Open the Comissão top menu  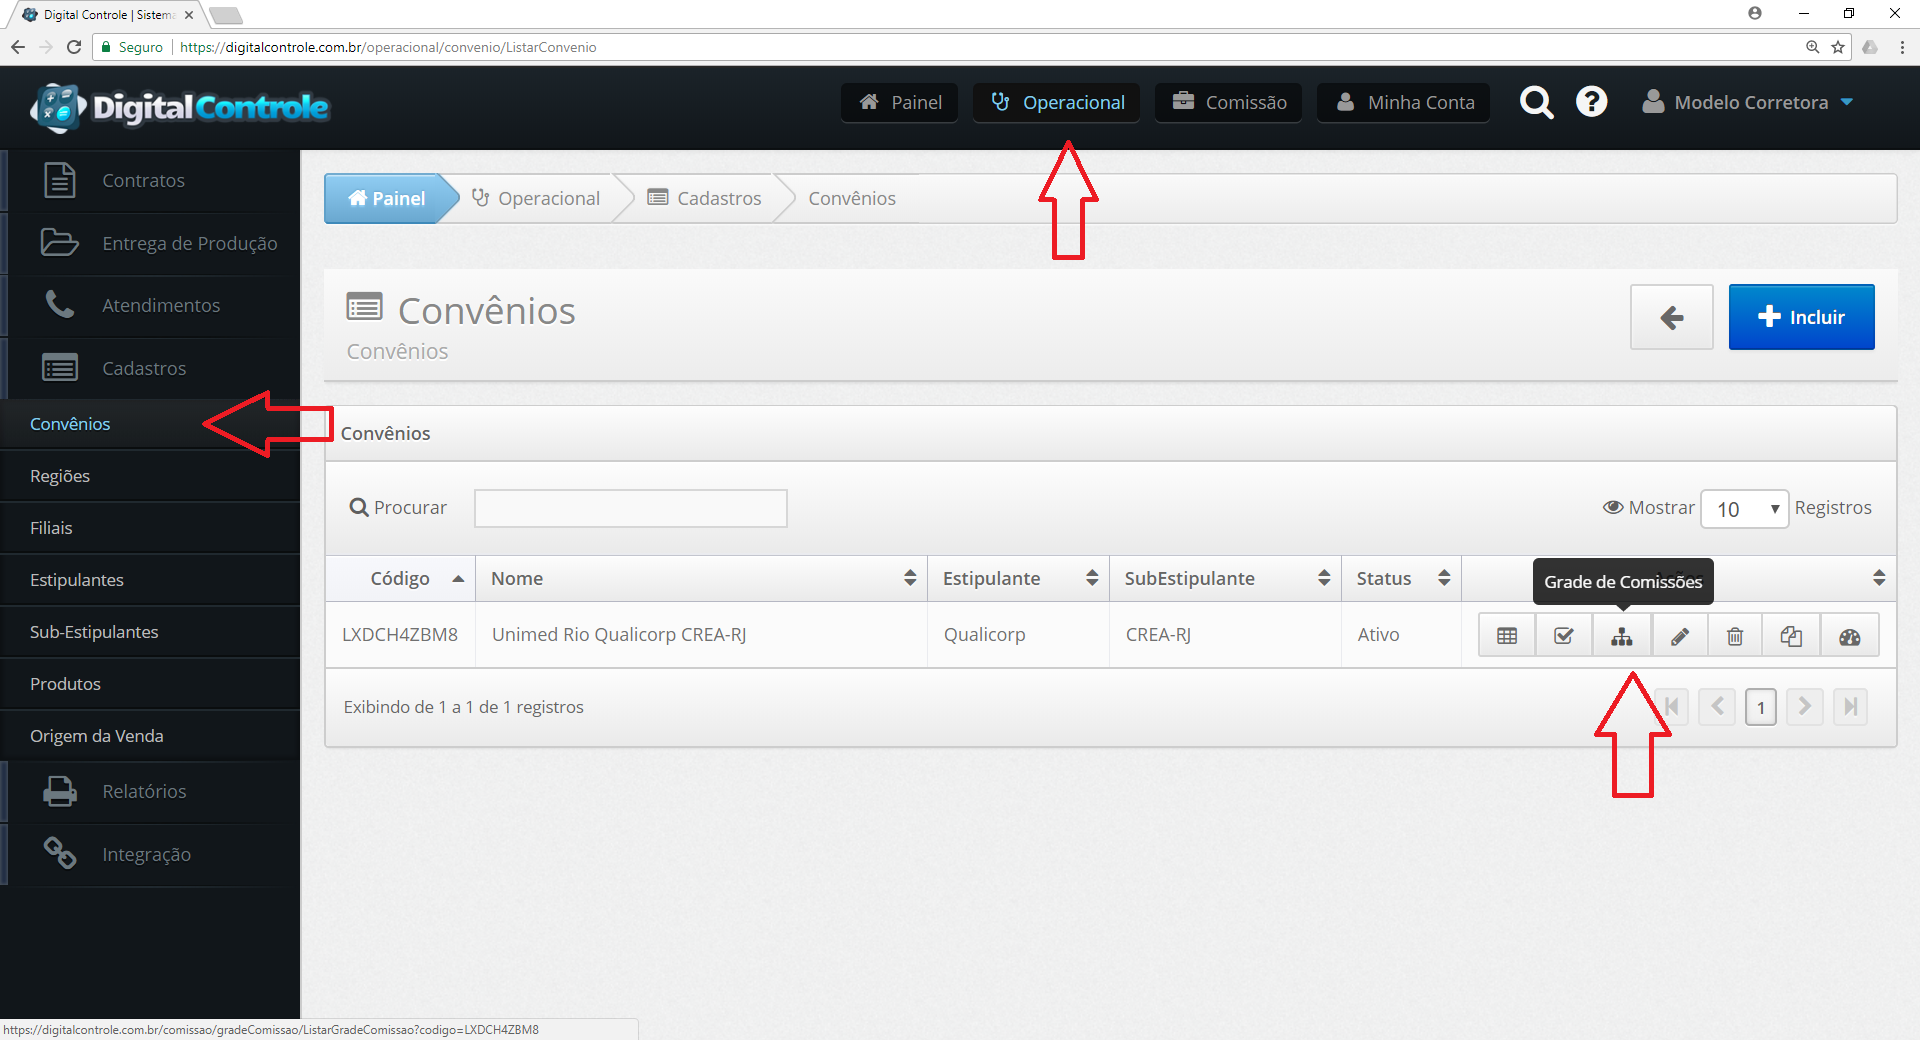(x=1229, y=102)
